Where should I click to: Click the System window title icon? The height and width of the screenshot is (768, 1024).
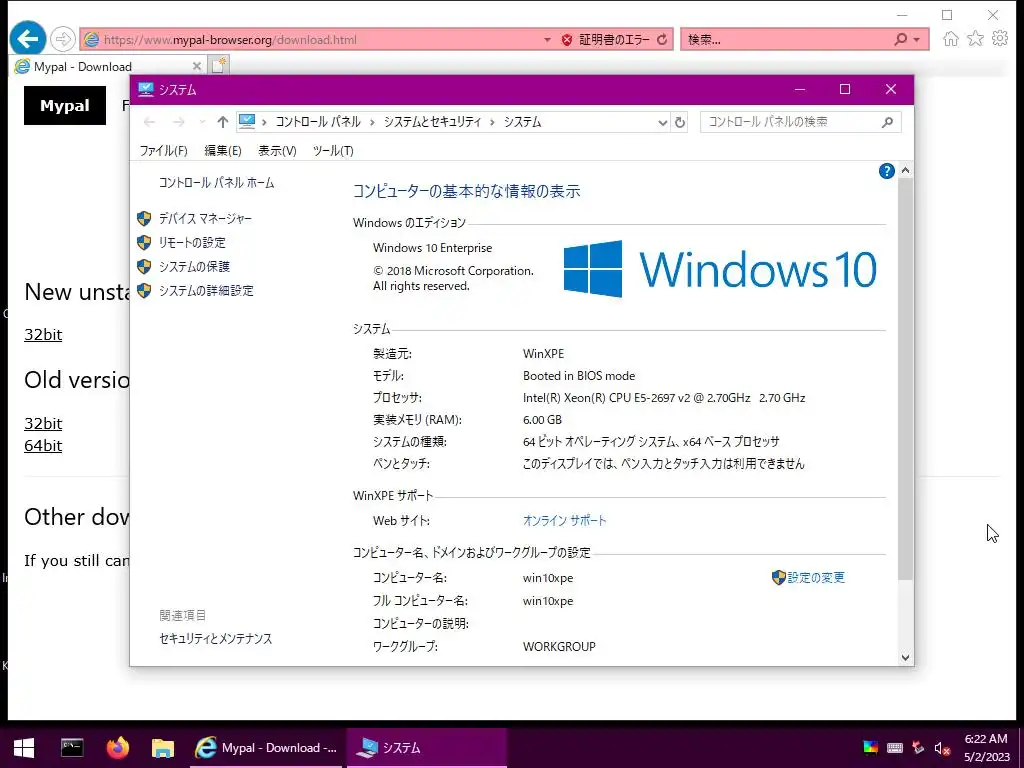(x=146, y=89)
